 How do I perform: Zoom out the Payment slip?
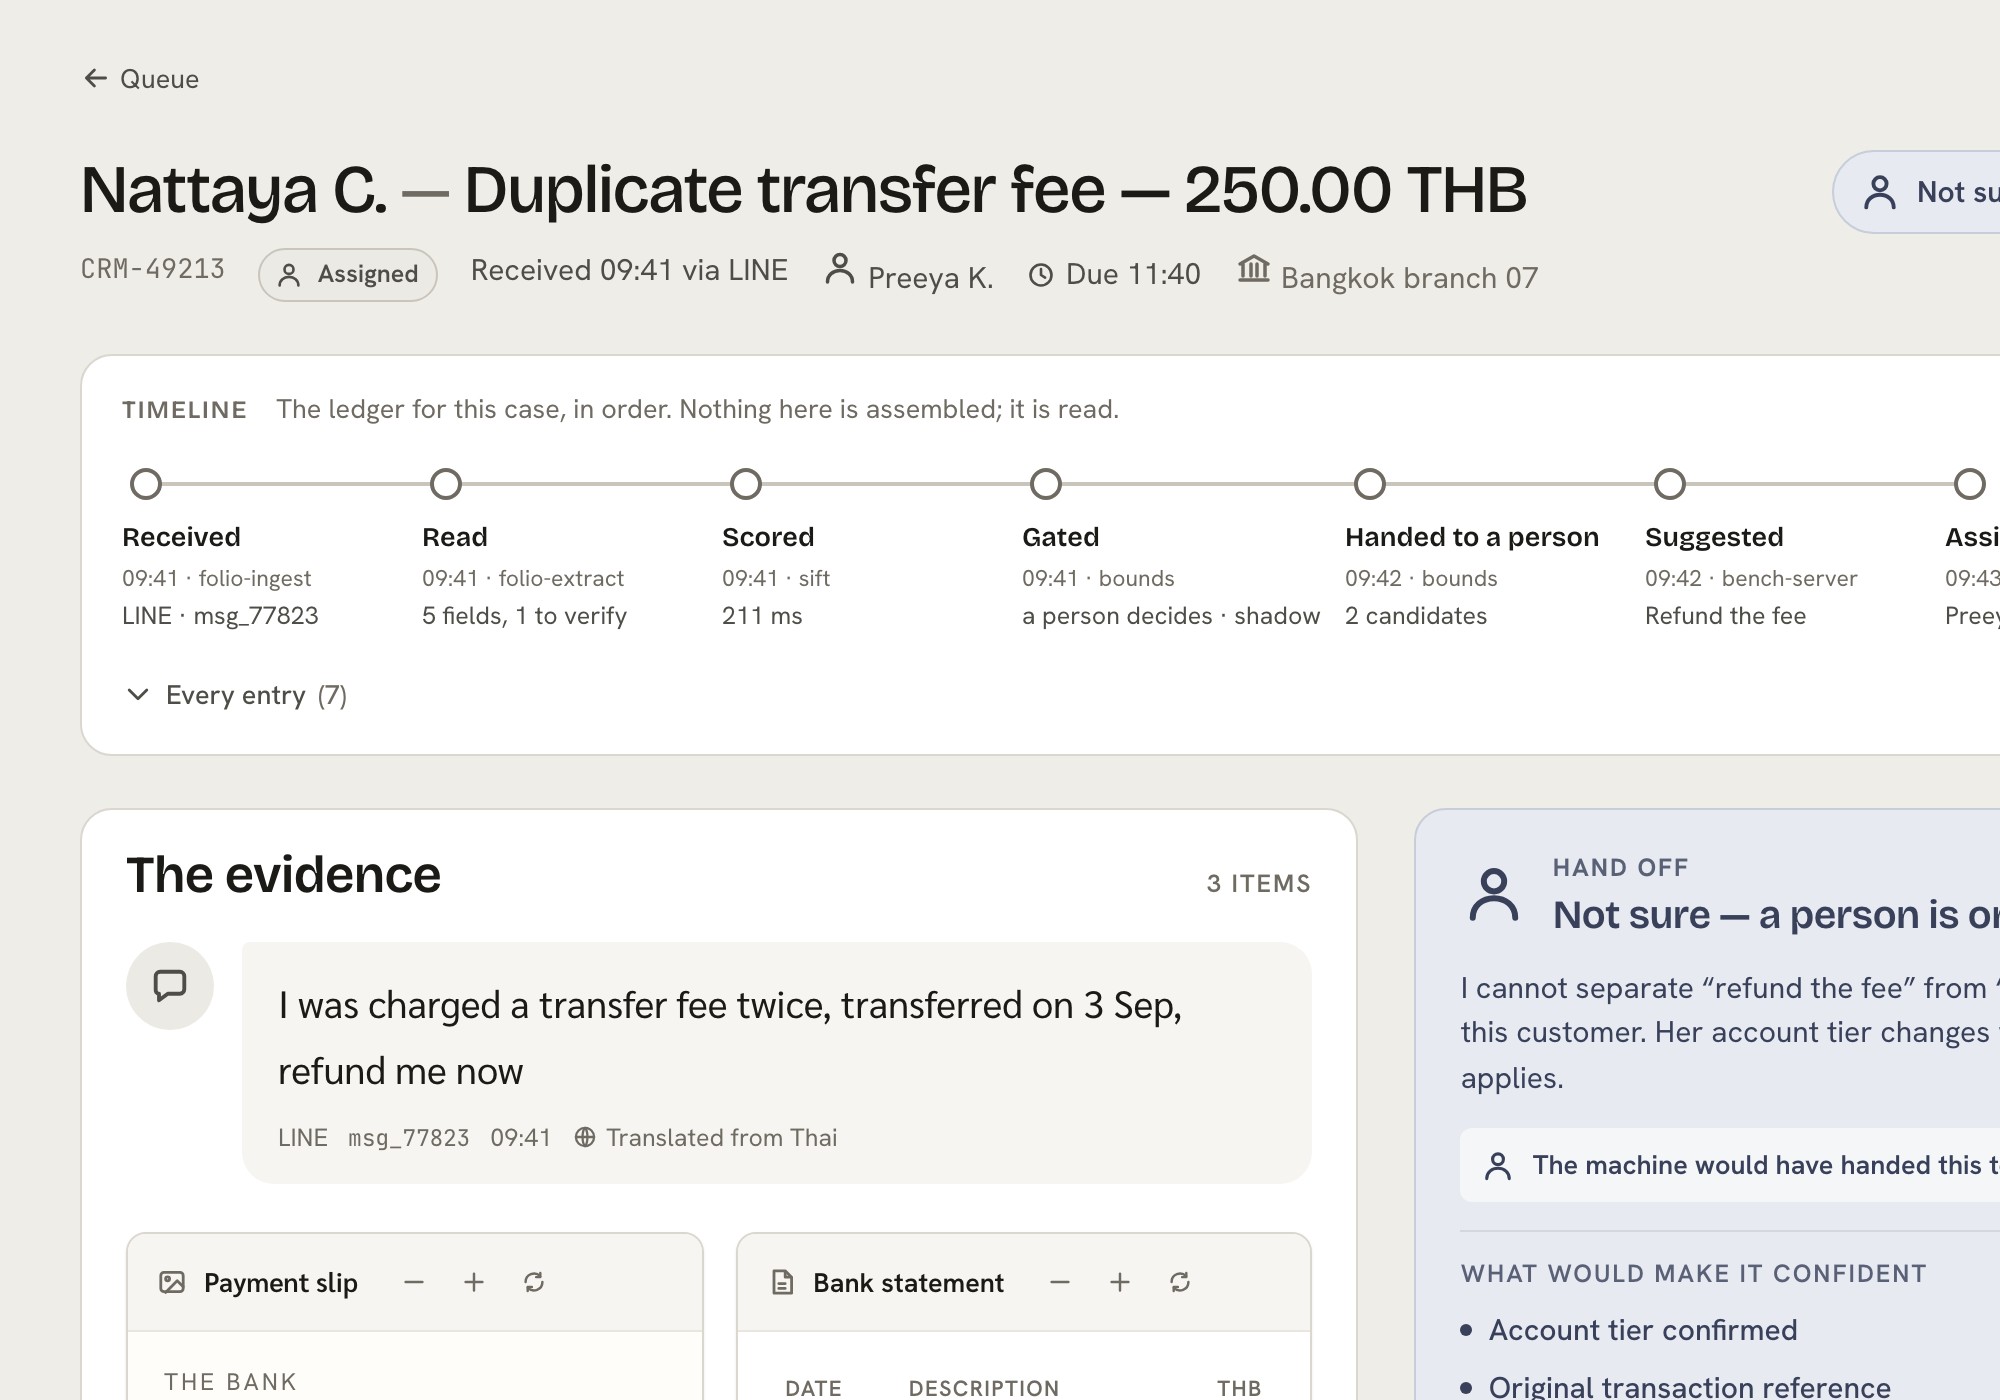coord(414,1282)
